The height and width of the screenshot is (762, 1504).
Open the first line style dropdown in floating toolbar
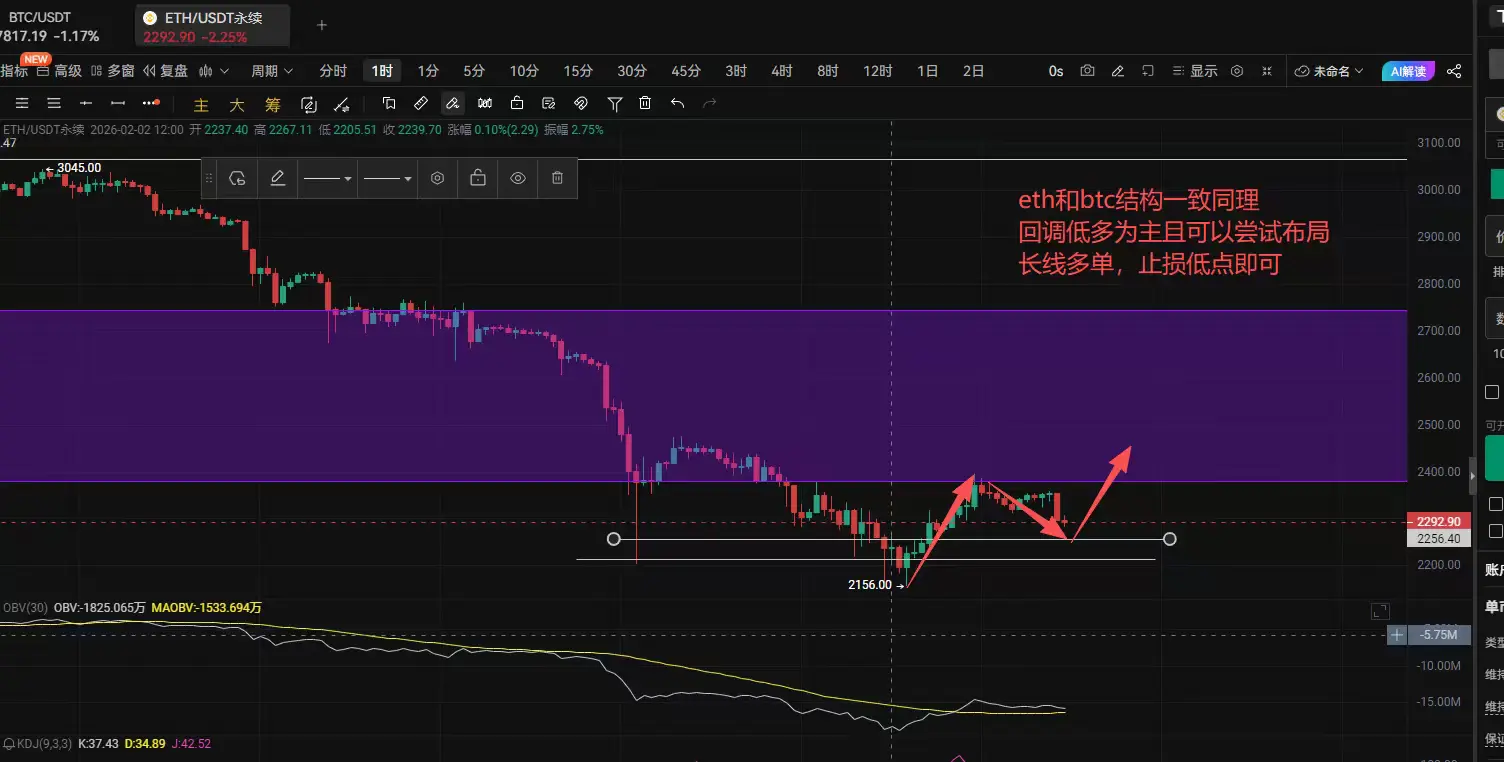point(327,178)
